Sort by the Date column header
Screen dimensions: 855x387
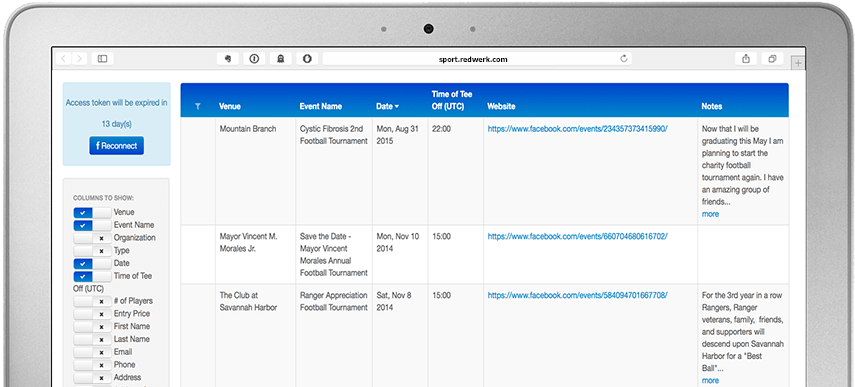pos(387,106)
